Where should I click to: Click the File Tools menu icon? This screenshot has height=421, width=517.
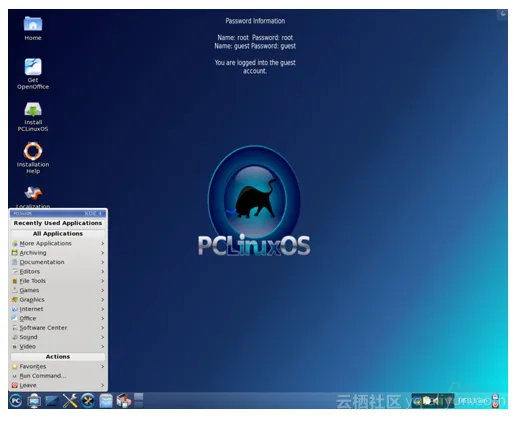pyautogui.click(x=15, y=281)
